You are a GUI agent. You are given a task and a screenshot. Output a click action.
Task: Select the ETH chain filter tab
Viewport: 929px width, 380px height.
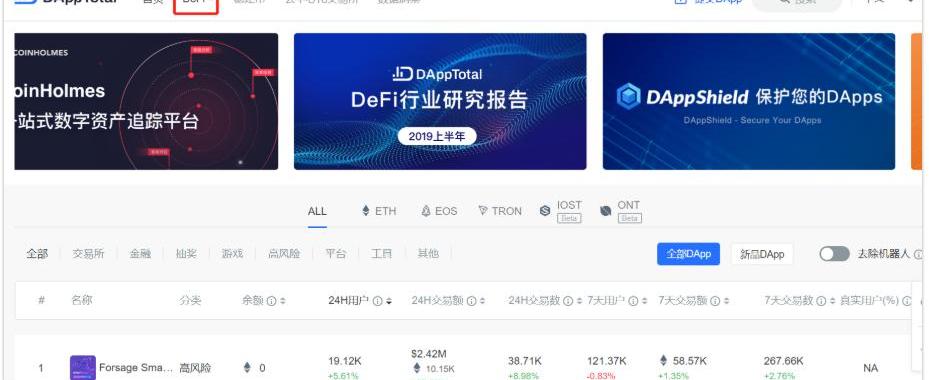pos(378,211)
